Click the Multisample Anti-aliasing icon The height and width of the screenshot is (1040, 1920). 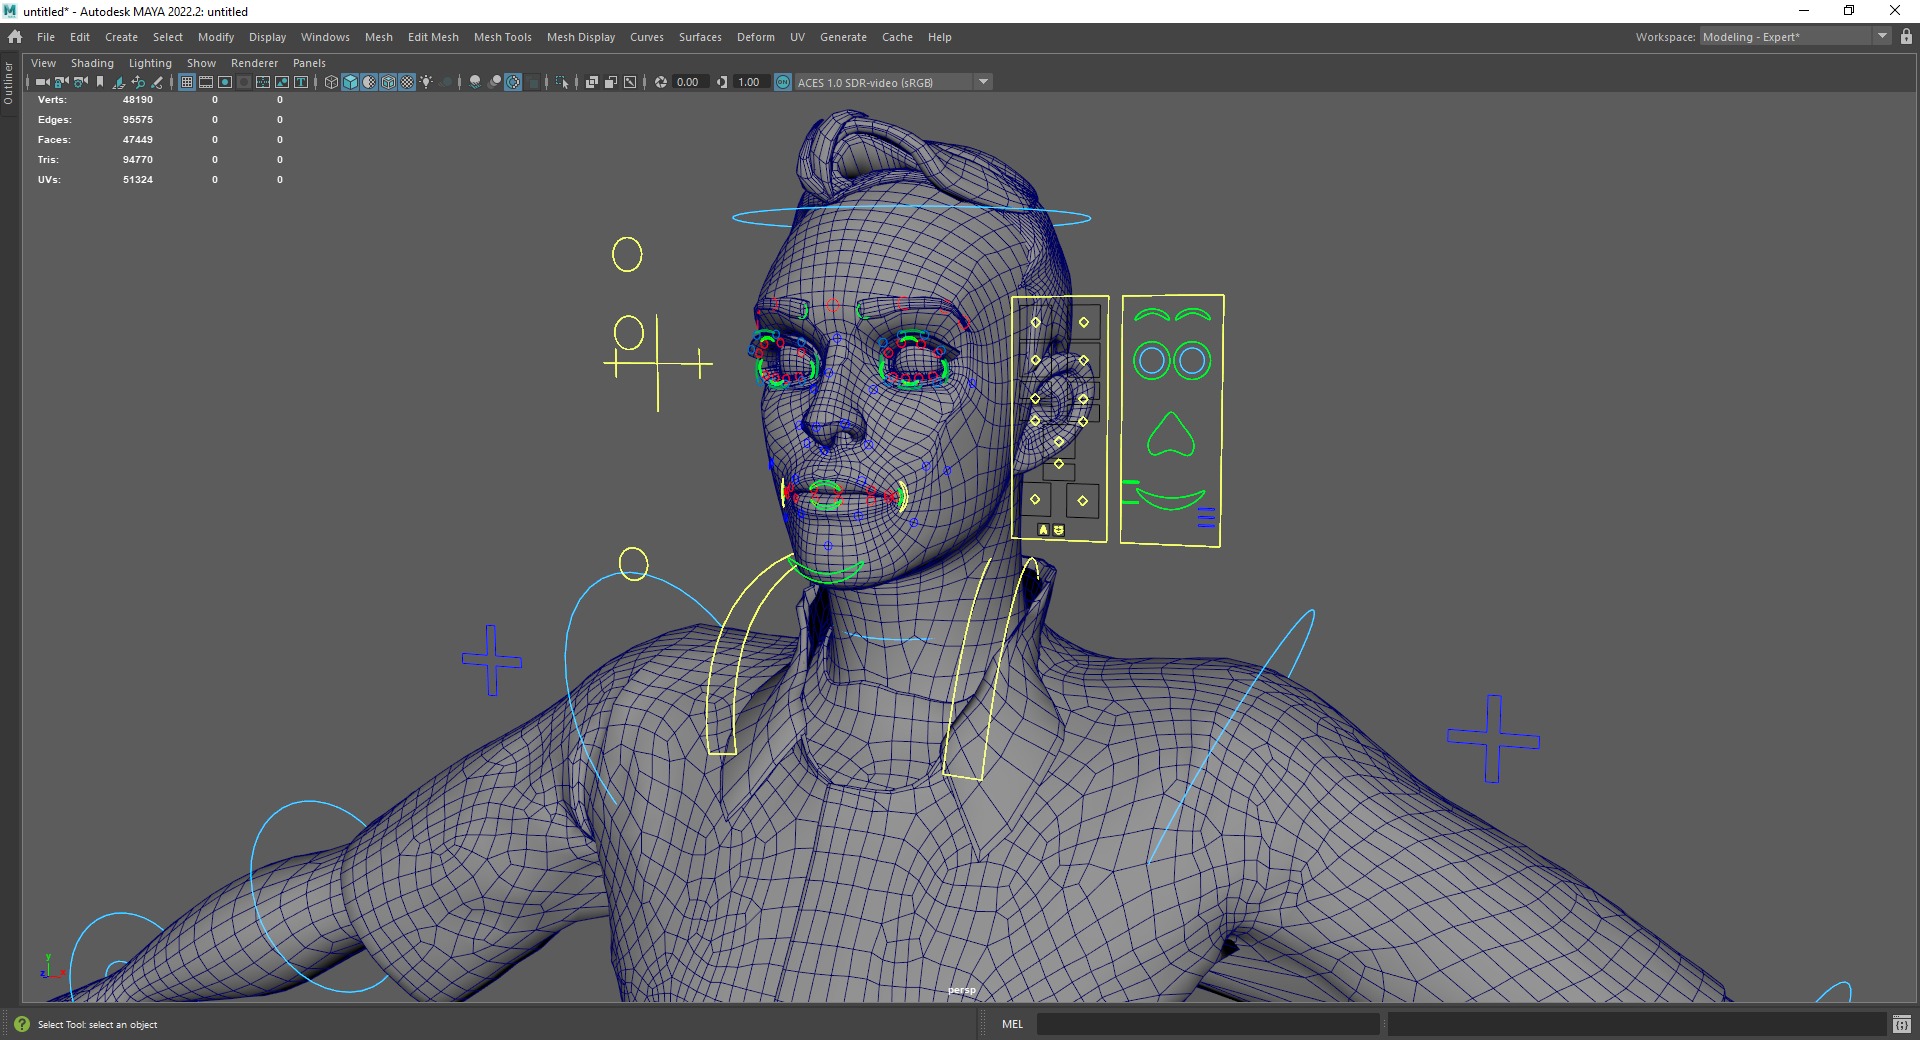point(513,82)
